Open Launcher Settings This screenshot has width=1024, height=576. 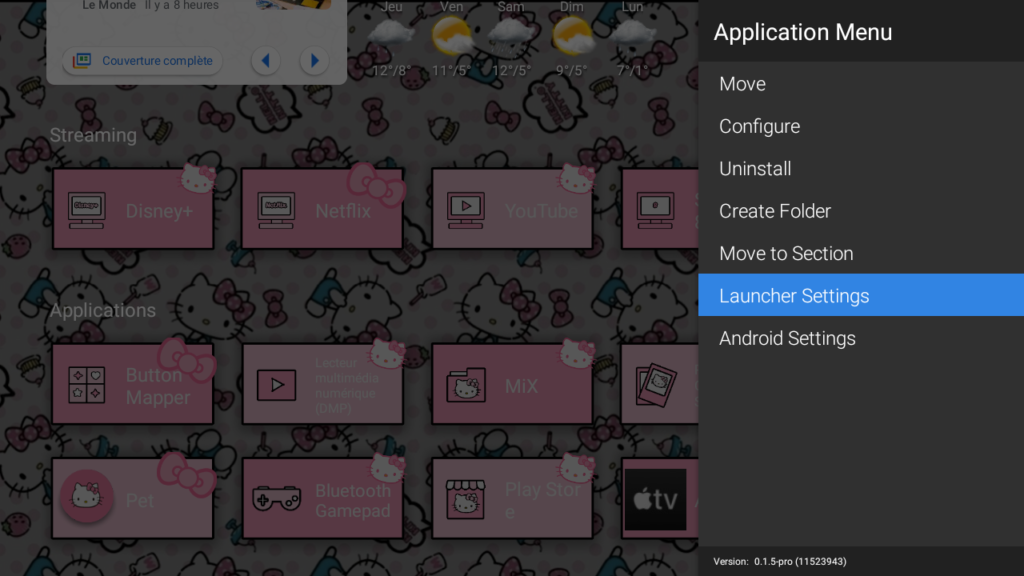(861, 295)
